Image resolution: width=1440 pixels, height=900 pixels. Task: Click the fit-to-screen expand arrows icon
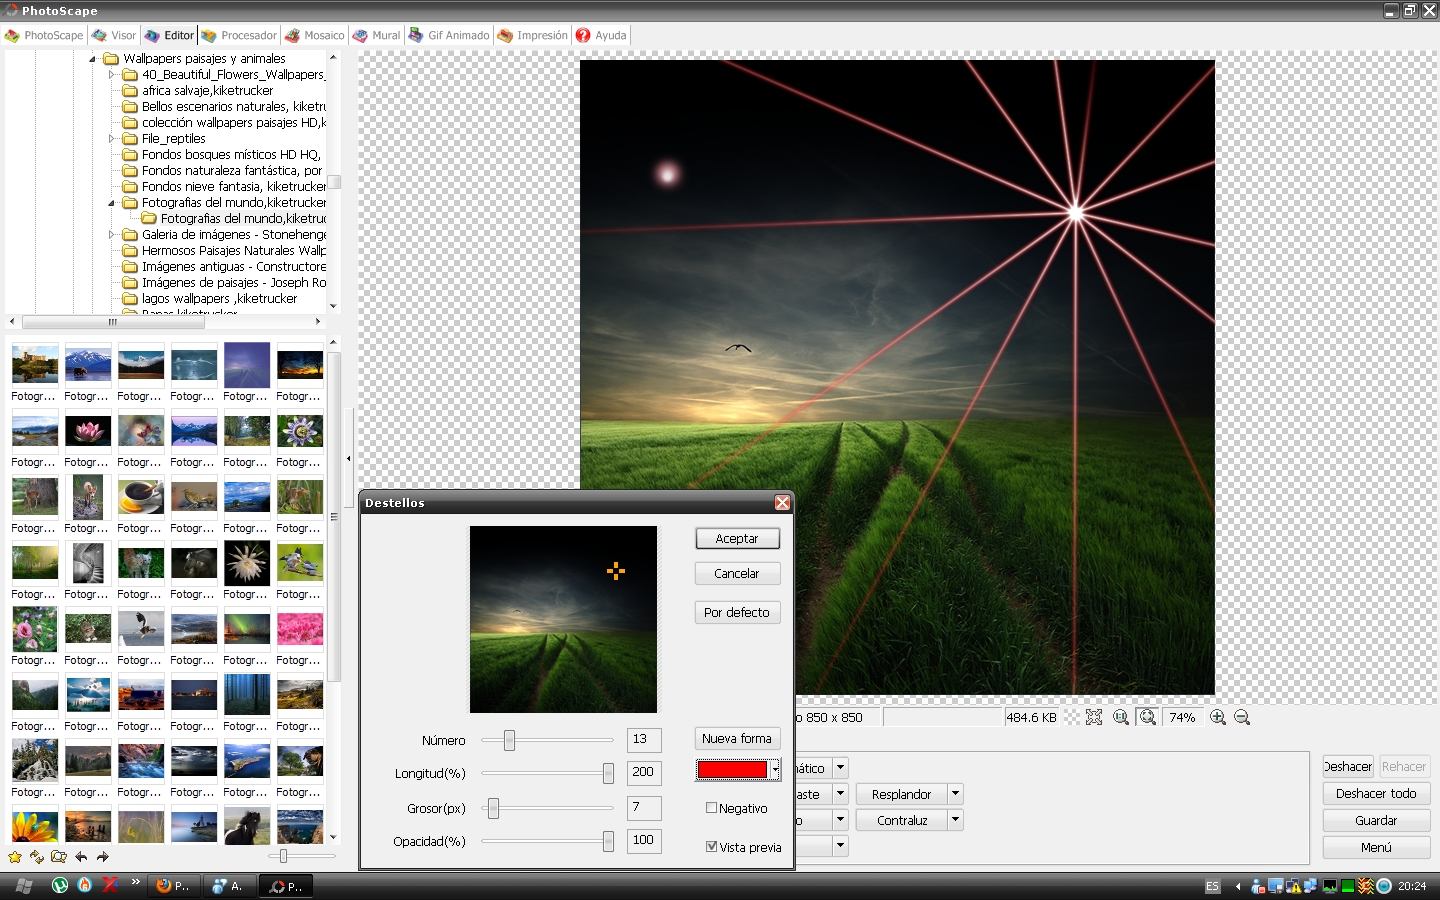coord(1094,717)
